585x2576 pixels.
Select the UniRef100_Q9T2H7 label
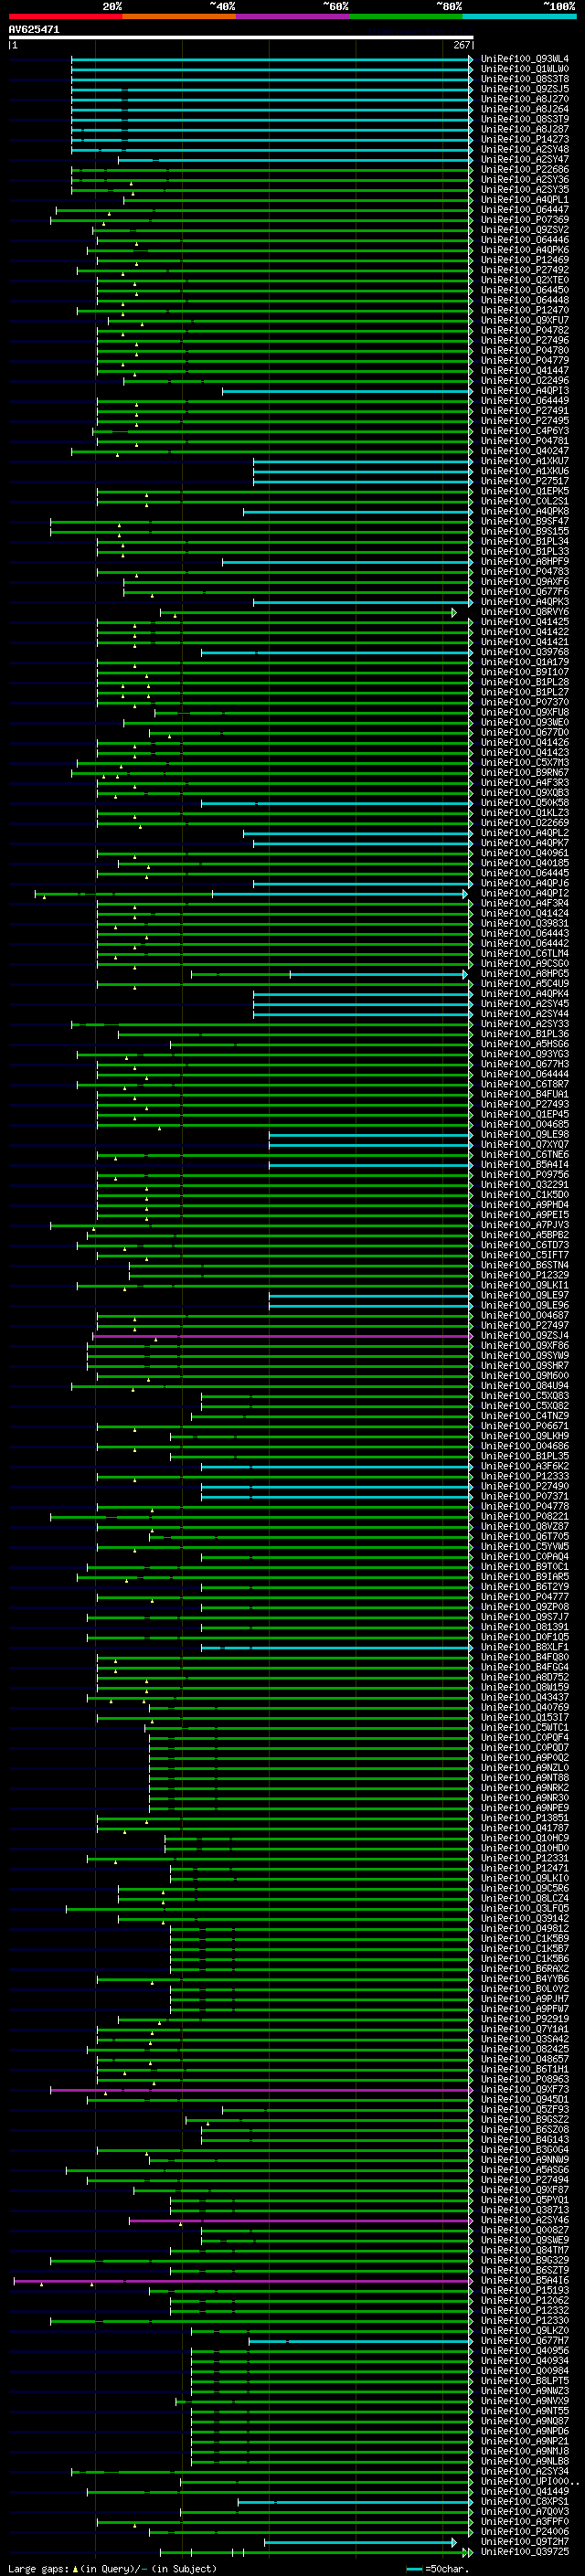(x=525, y=2541)
